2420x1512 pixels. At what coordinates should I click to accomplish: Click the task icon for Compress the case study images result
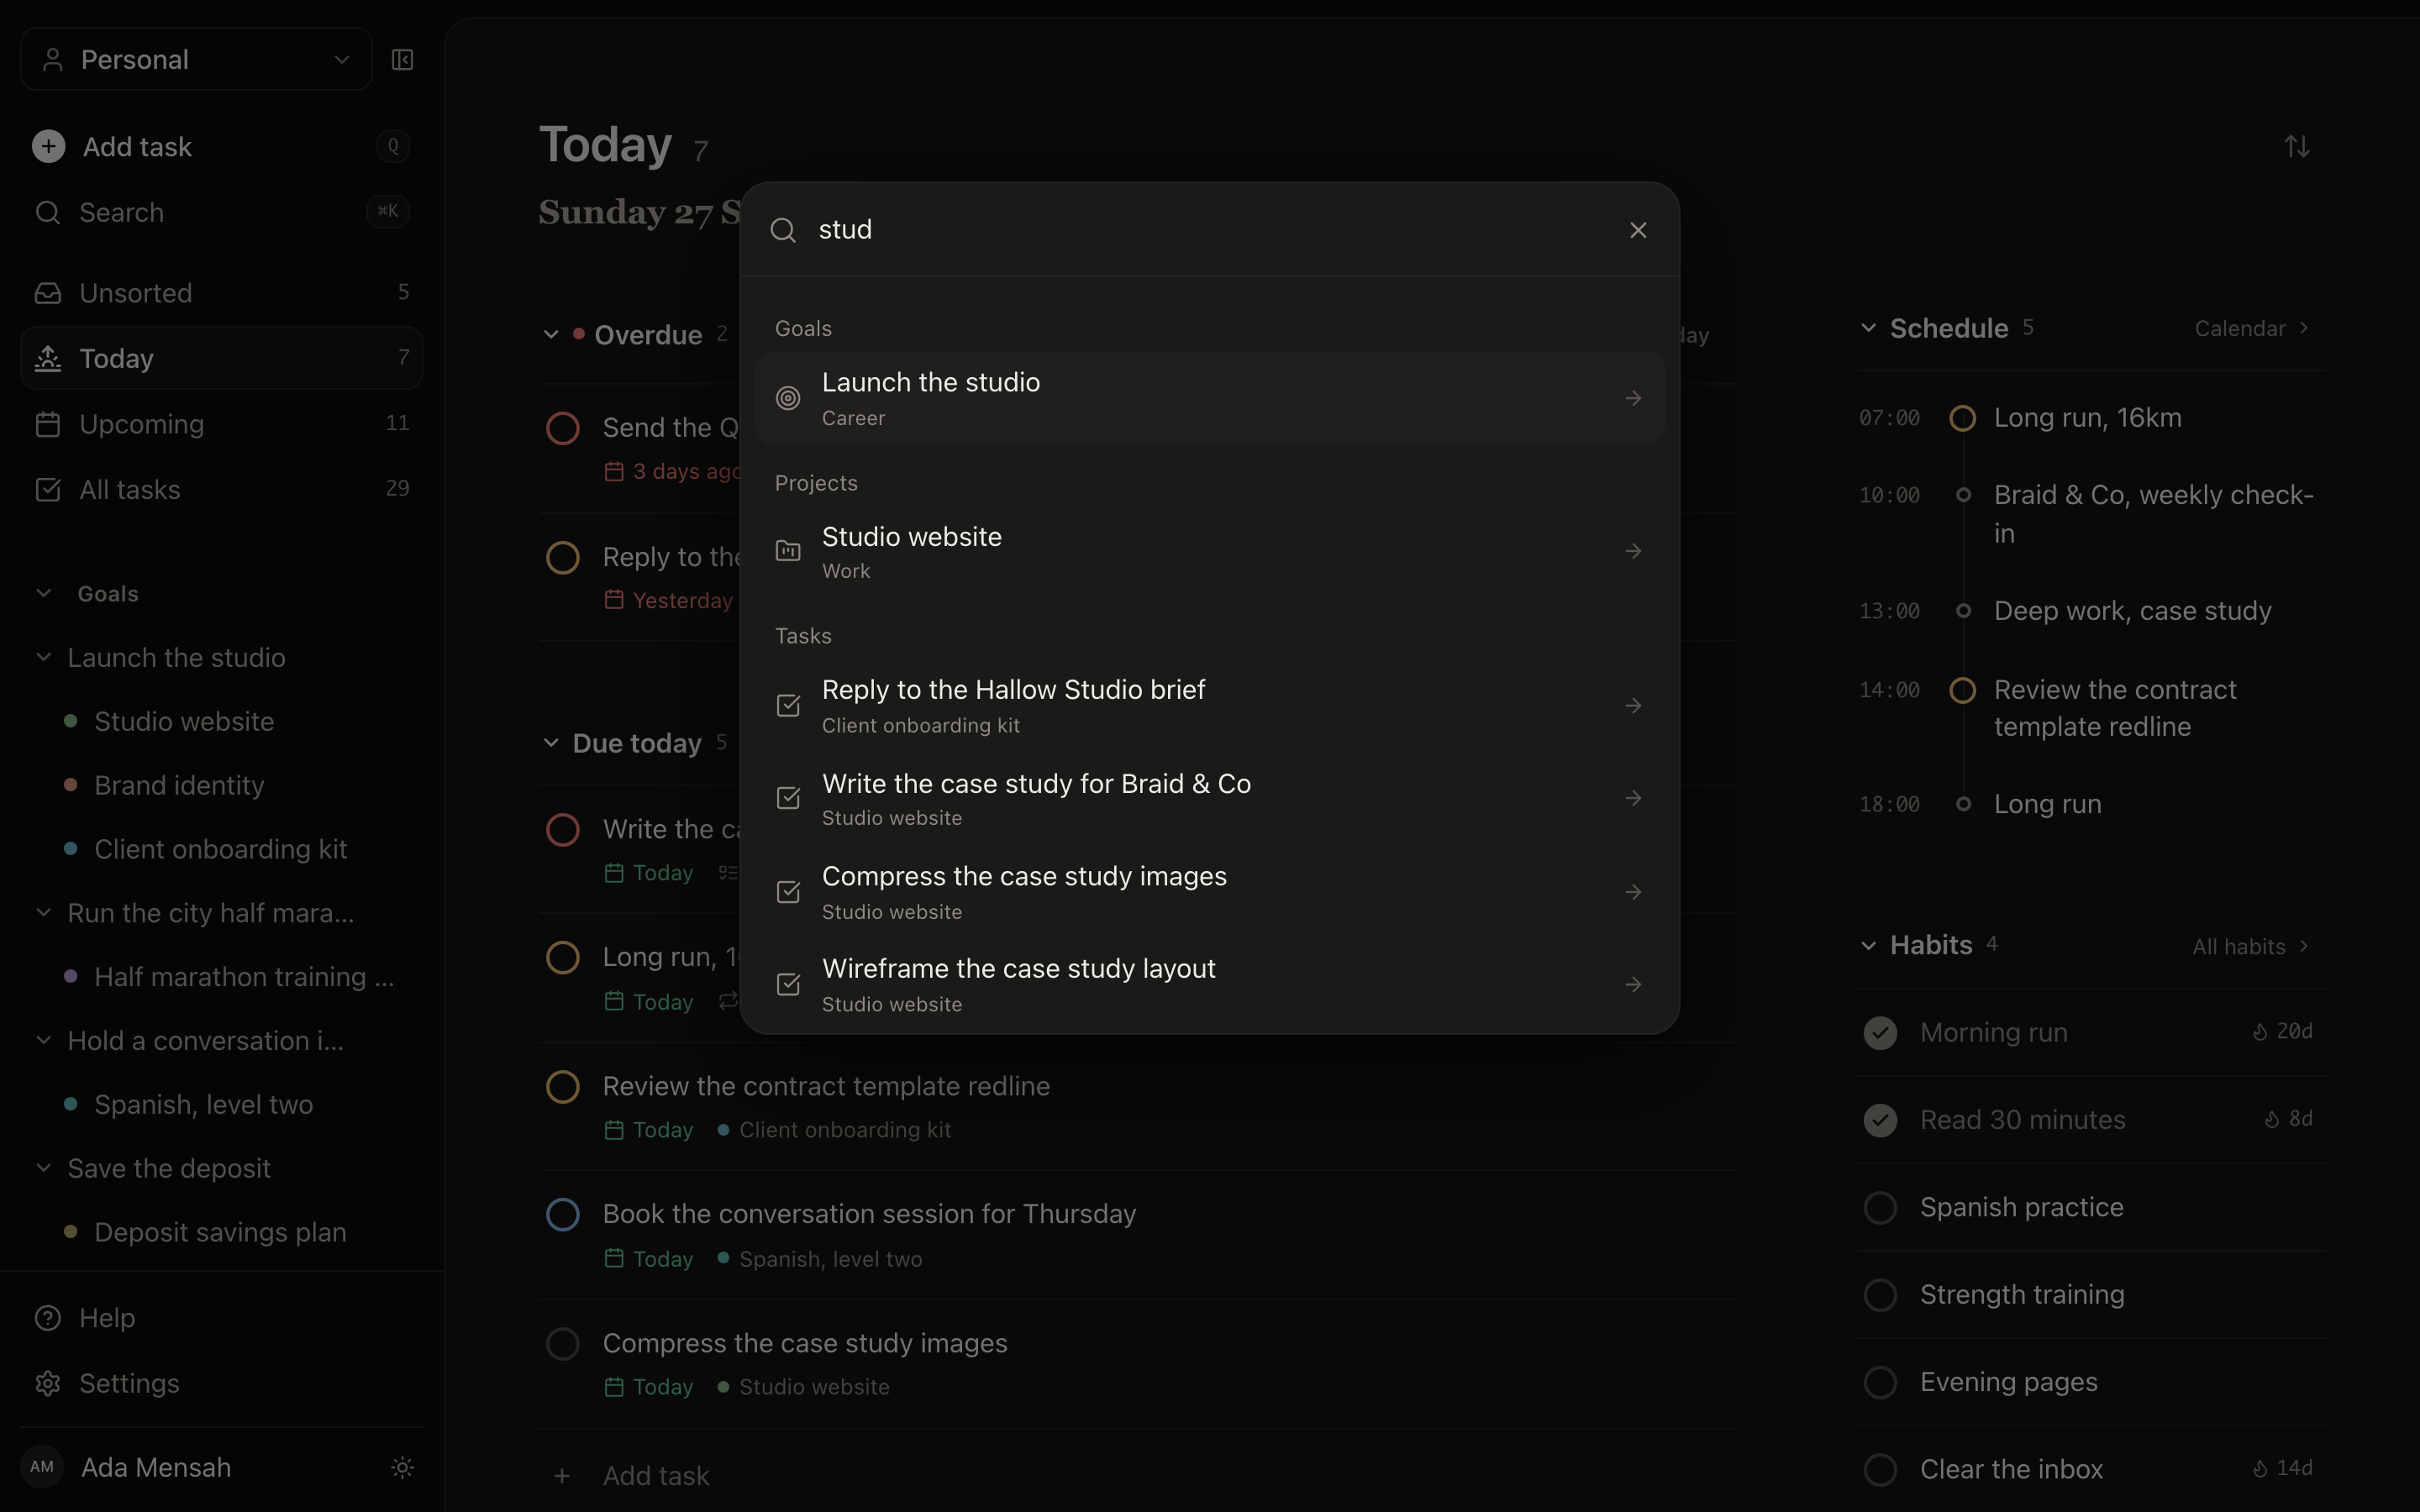[788, 892]
